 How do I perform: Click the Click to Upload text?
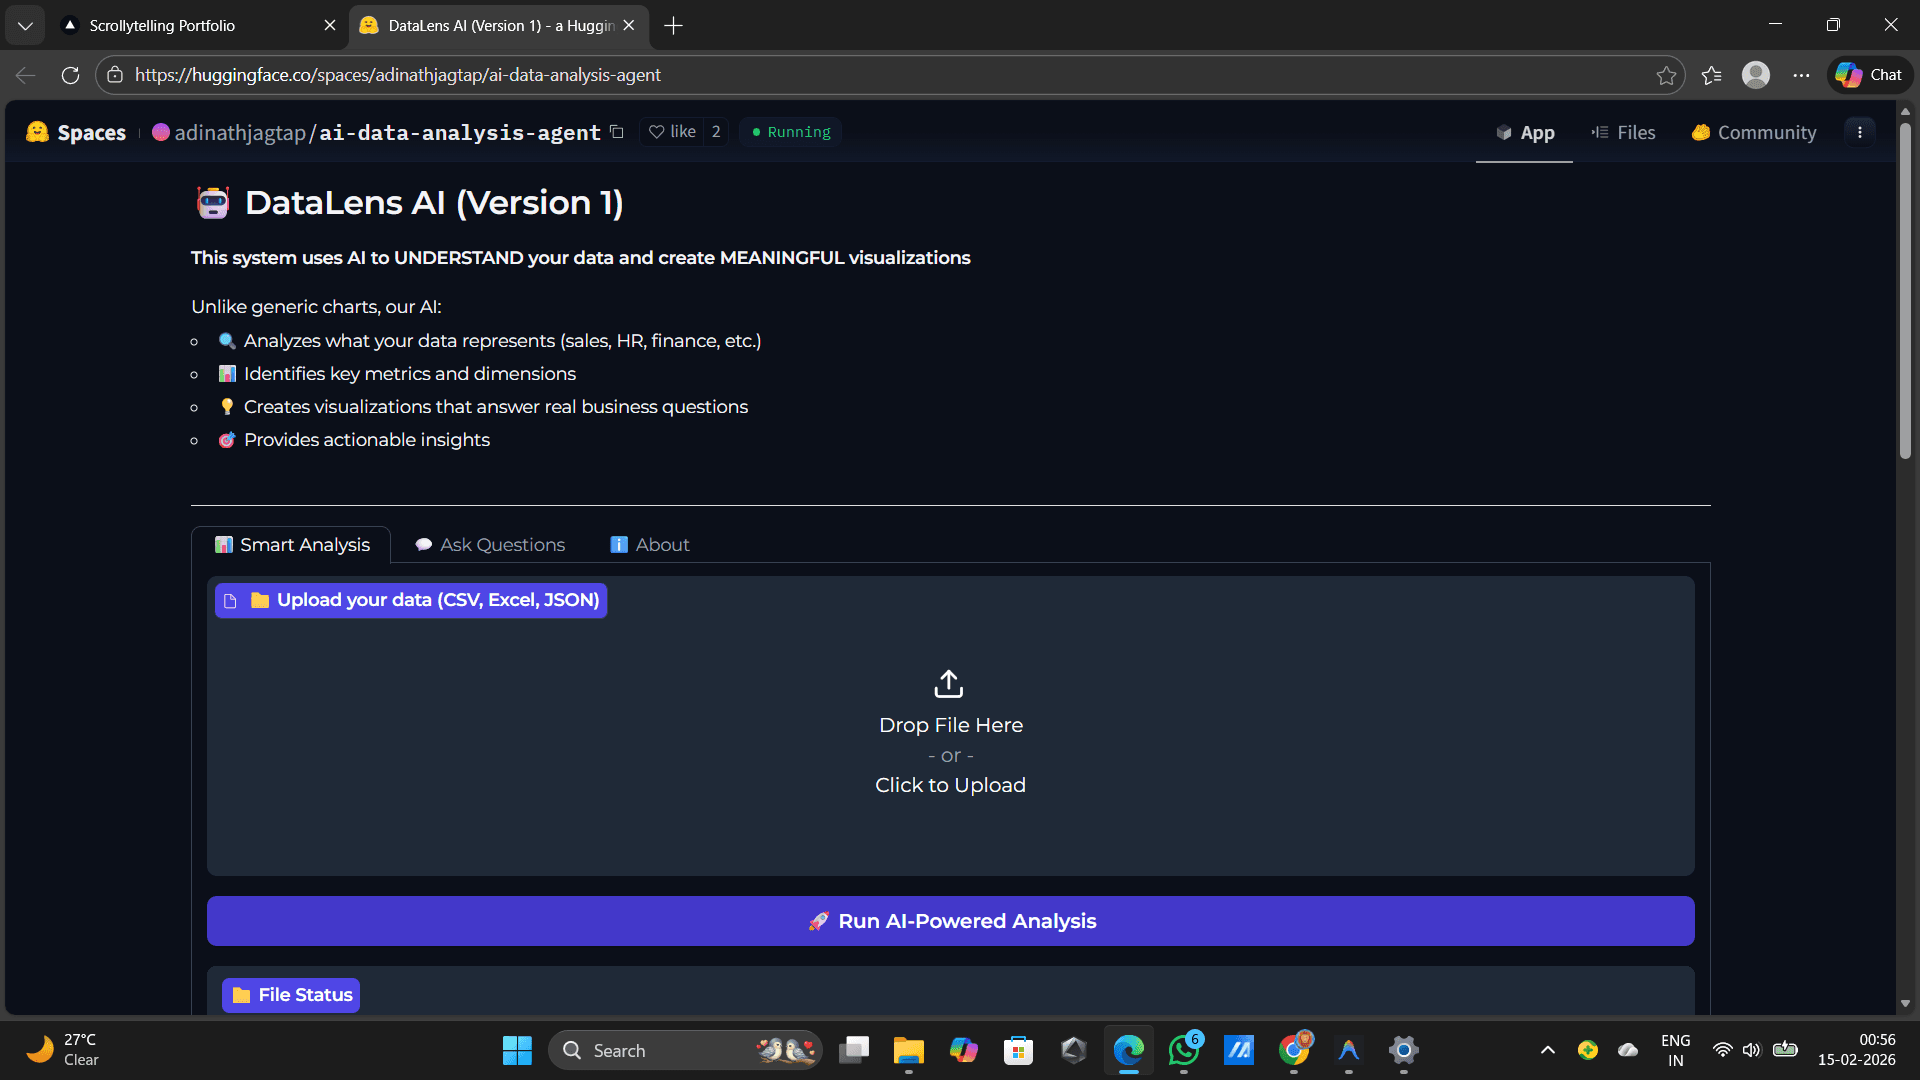click(950, 785)
